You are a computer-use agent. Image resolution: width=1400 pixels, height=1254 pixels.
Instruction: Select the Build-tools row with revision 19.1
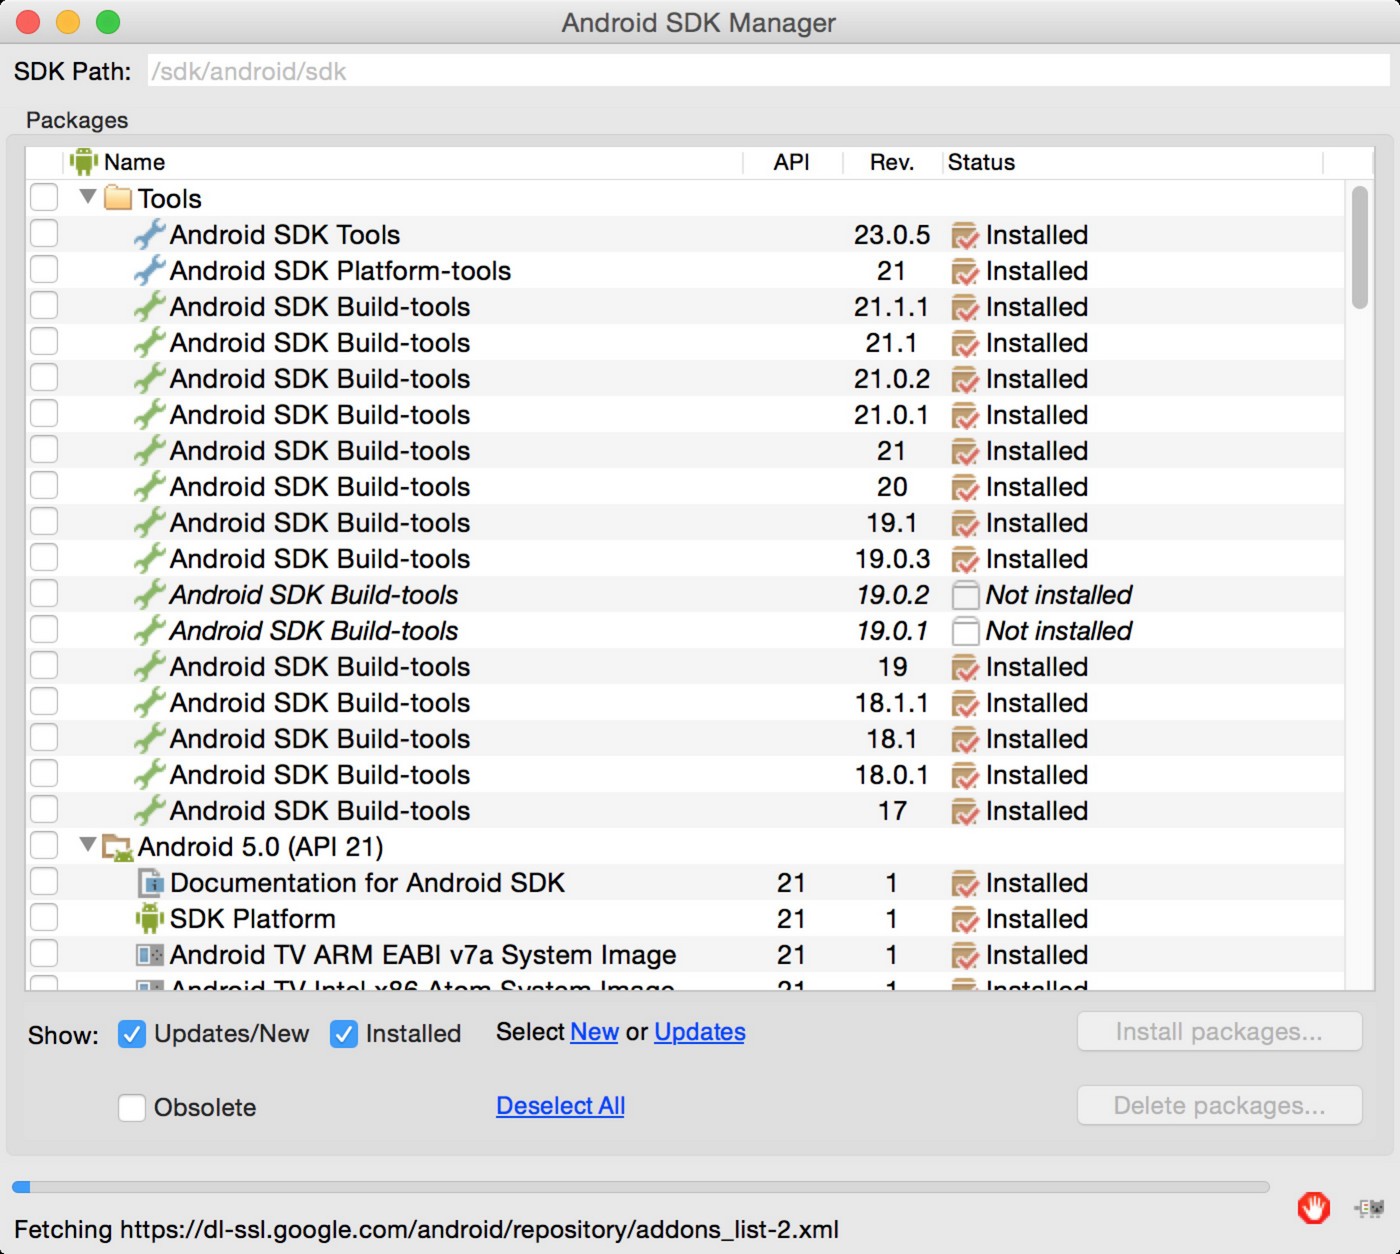click(x=685, y=523)
